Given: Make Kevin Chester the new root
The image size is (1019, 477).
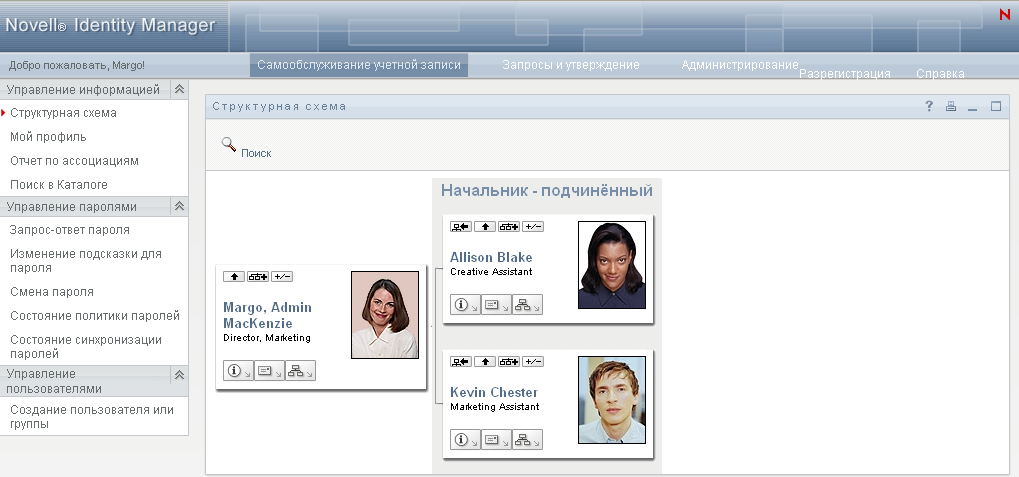Looking at the screenshot, I should (461, 362).
